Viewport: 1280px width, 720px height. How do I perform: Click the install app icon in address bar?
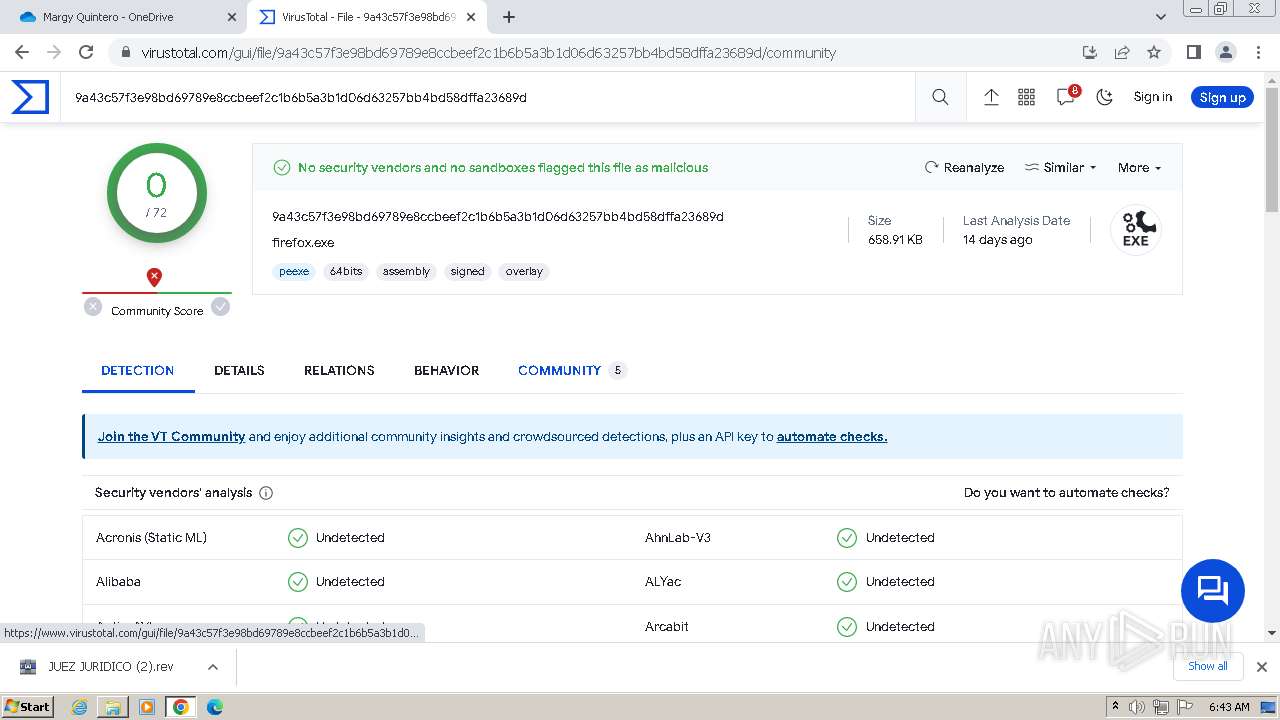pyautogui.click(x=1090, y=53)
